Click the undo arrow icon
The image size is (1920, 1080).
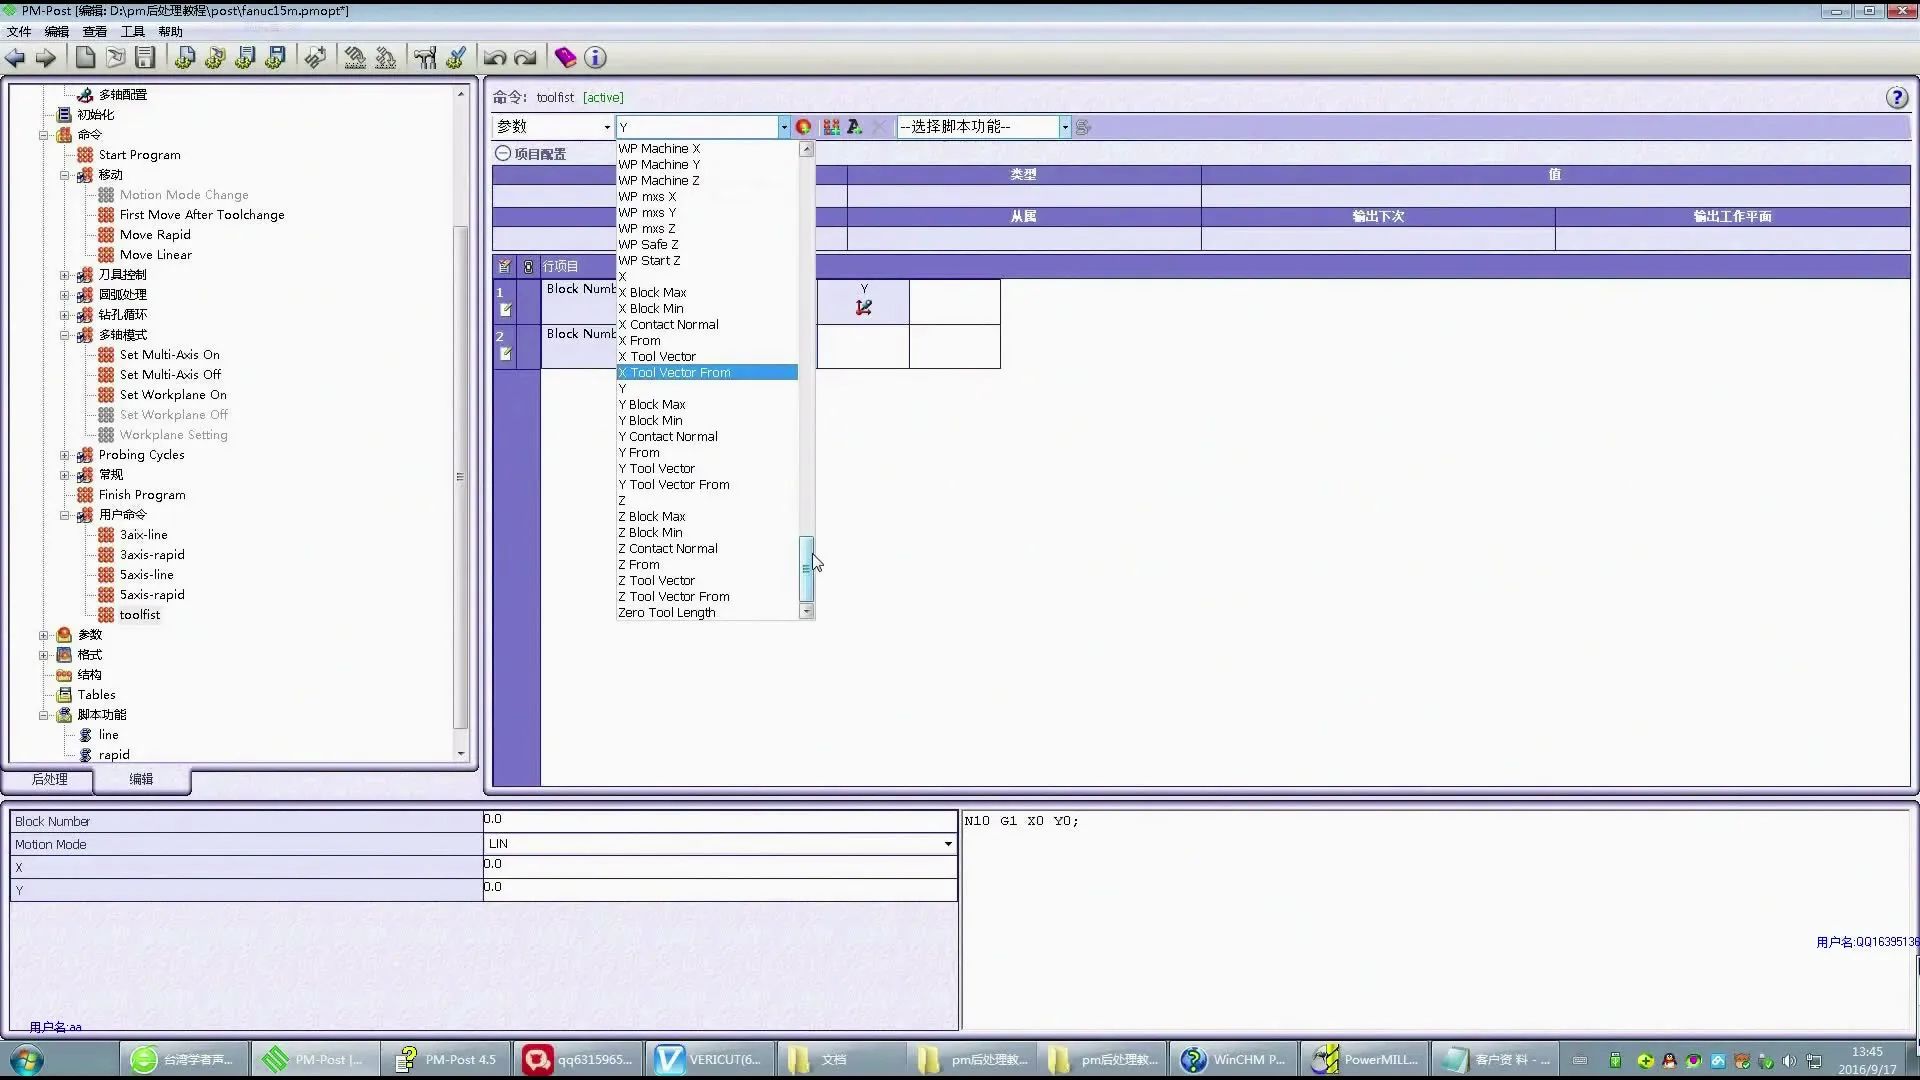coord(494,58)
